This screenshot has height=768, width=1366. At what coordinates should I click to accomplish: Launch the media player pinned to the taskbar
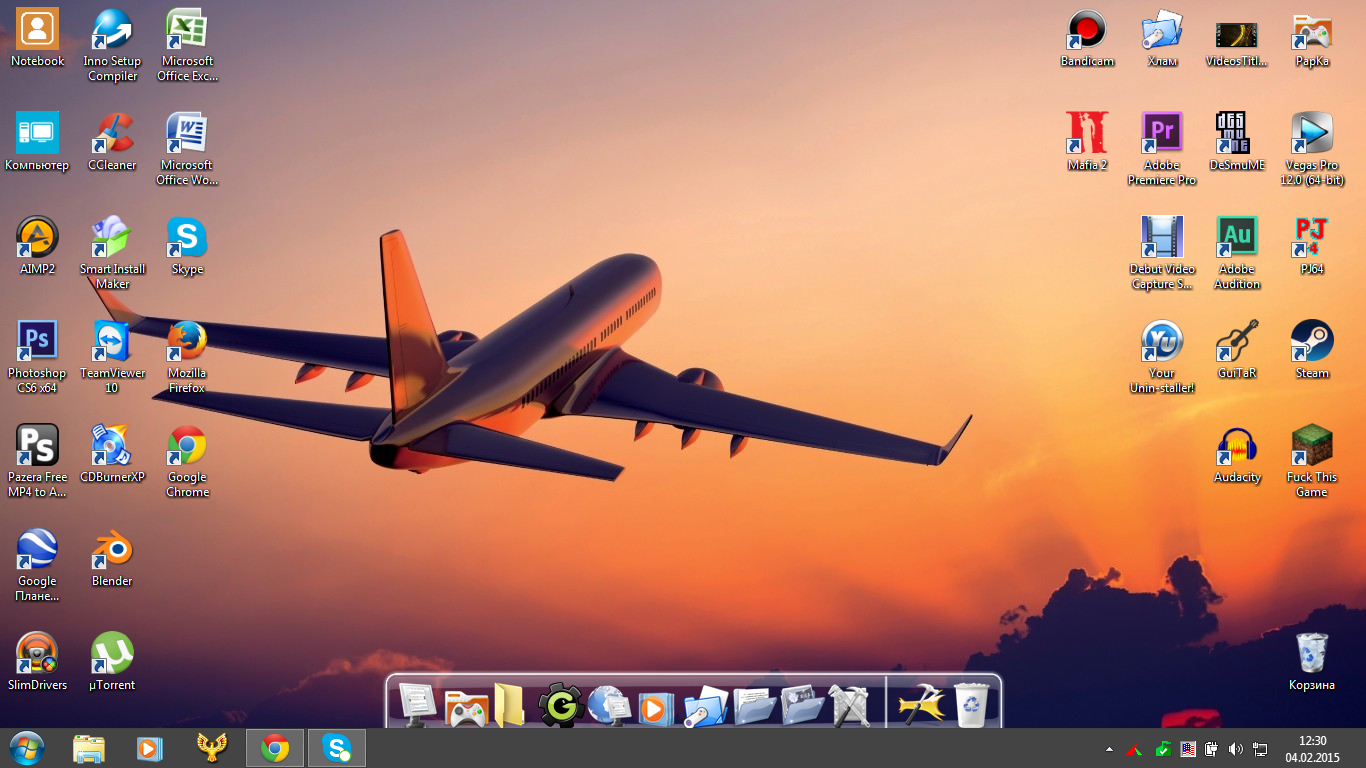(149, 748)
